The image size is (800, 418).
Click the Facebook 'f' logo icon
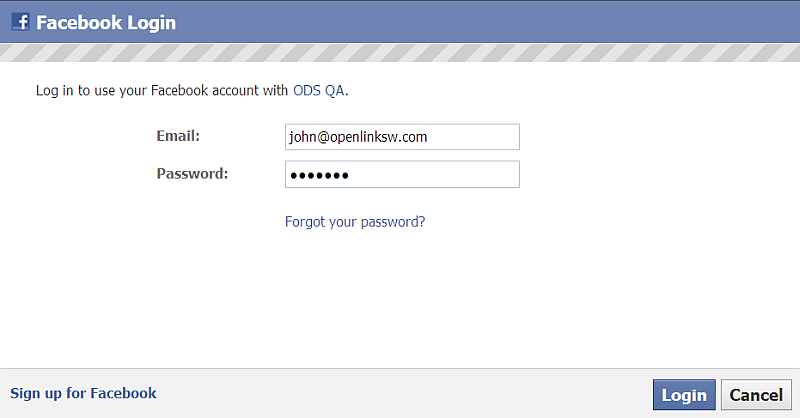click(x=20, y=22)
